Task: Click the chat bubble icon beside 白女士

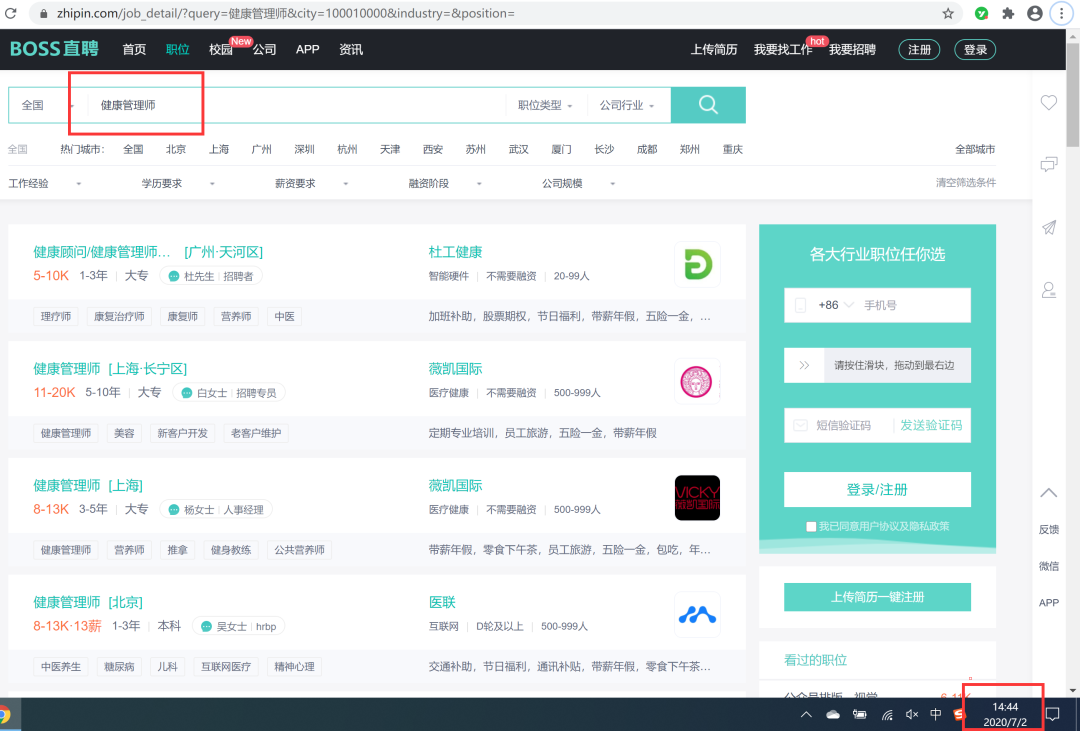Action: pos(186,393)
